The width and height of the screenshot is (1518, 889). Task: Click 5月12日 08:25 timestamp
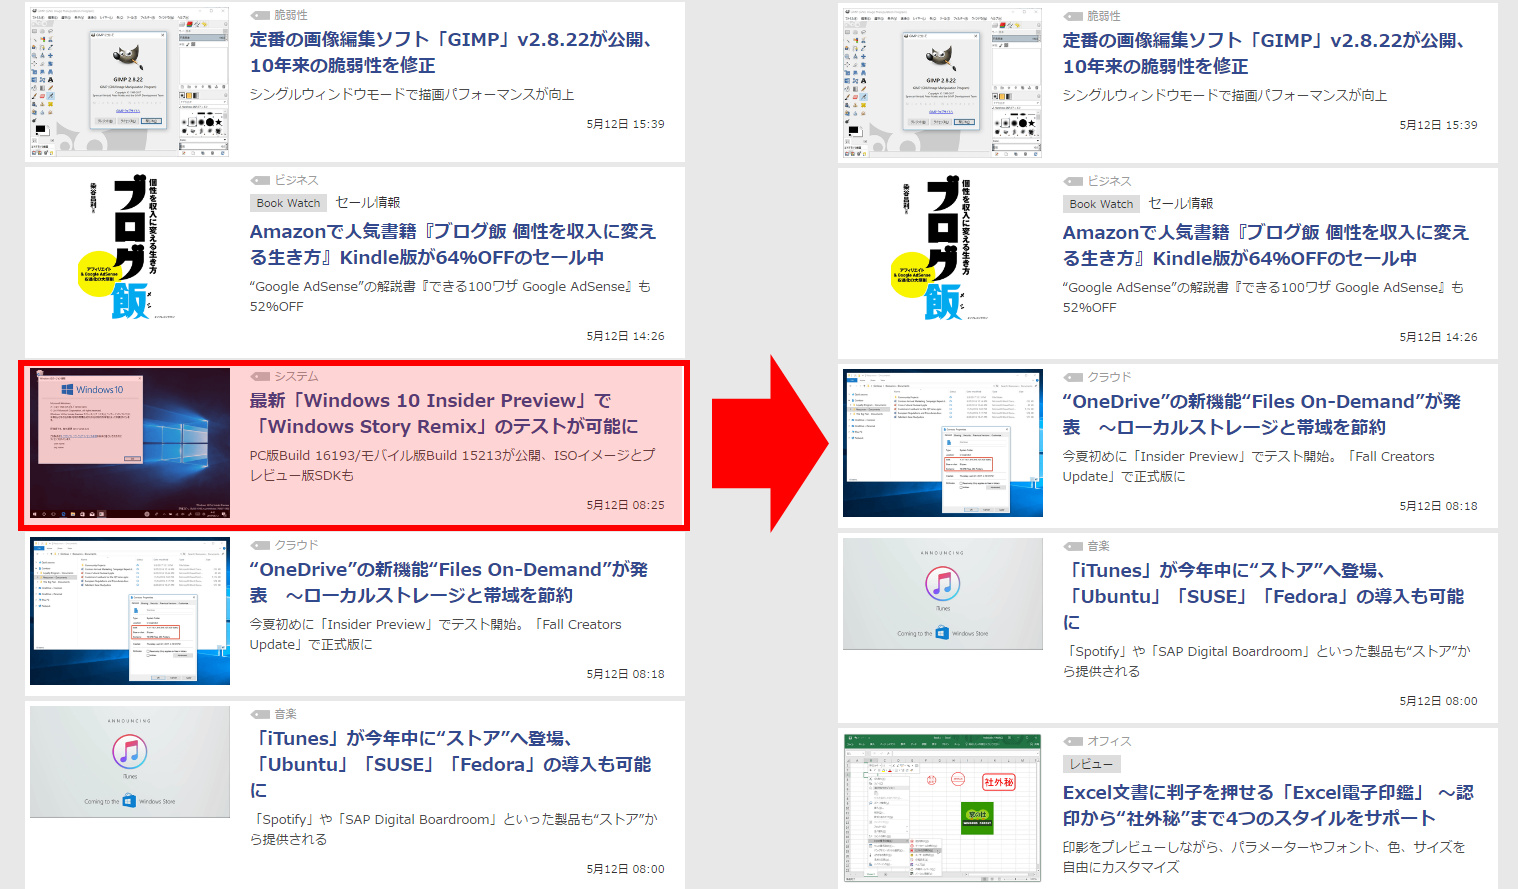point(625,505)
